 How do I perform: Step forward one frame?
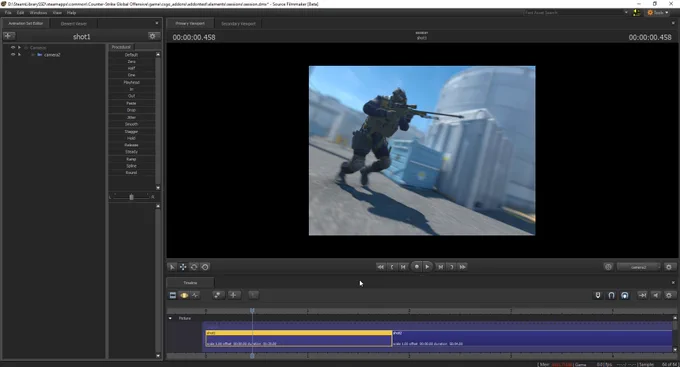(x=440, y=267)
